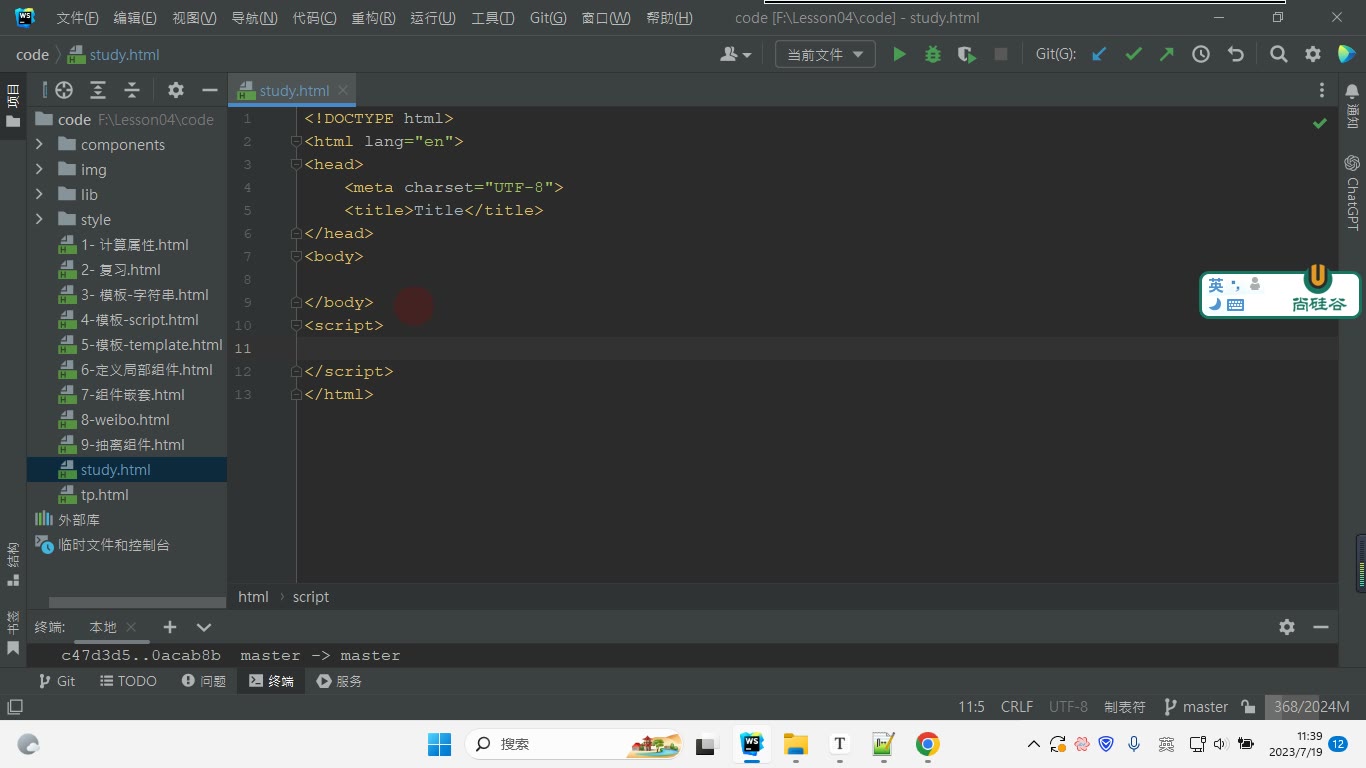Open the ChatGPT side panel
Image resolution: width=1366 pixels, height=768 pixels.
tap(1352, 193)
